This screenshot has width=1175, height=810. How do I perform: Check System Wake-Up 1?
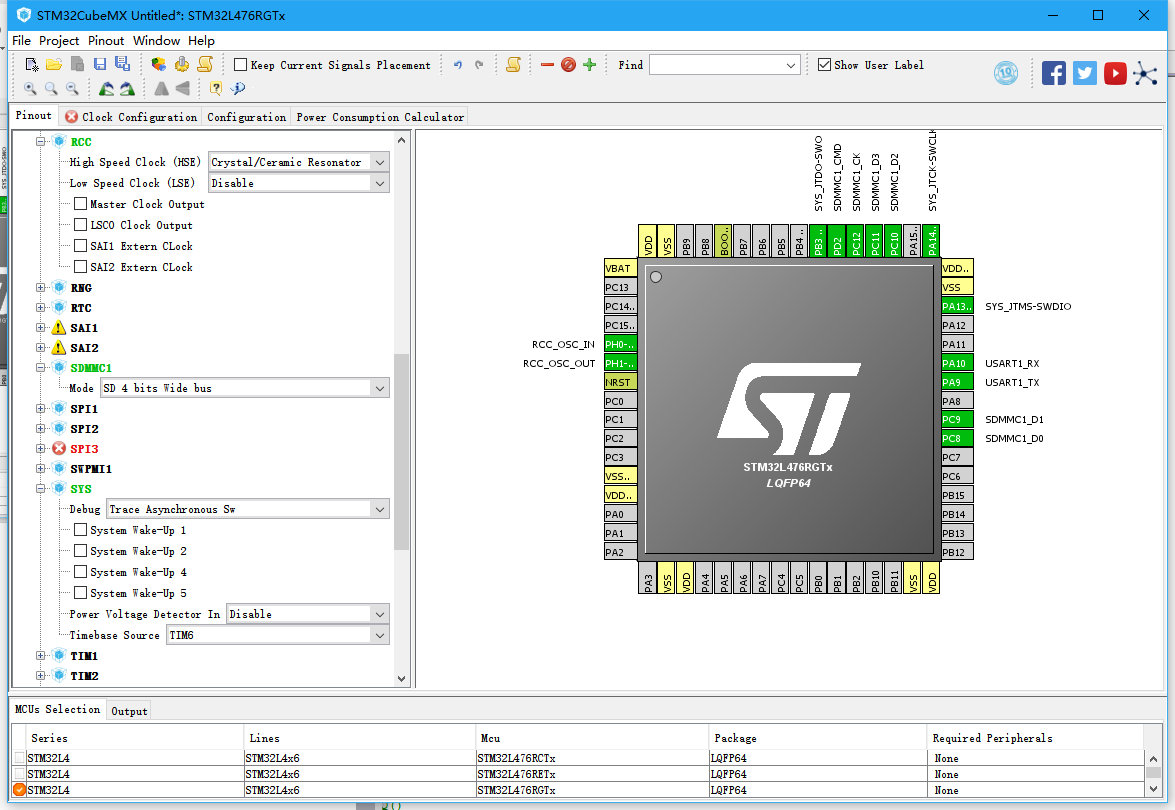(x=79, y=530)
